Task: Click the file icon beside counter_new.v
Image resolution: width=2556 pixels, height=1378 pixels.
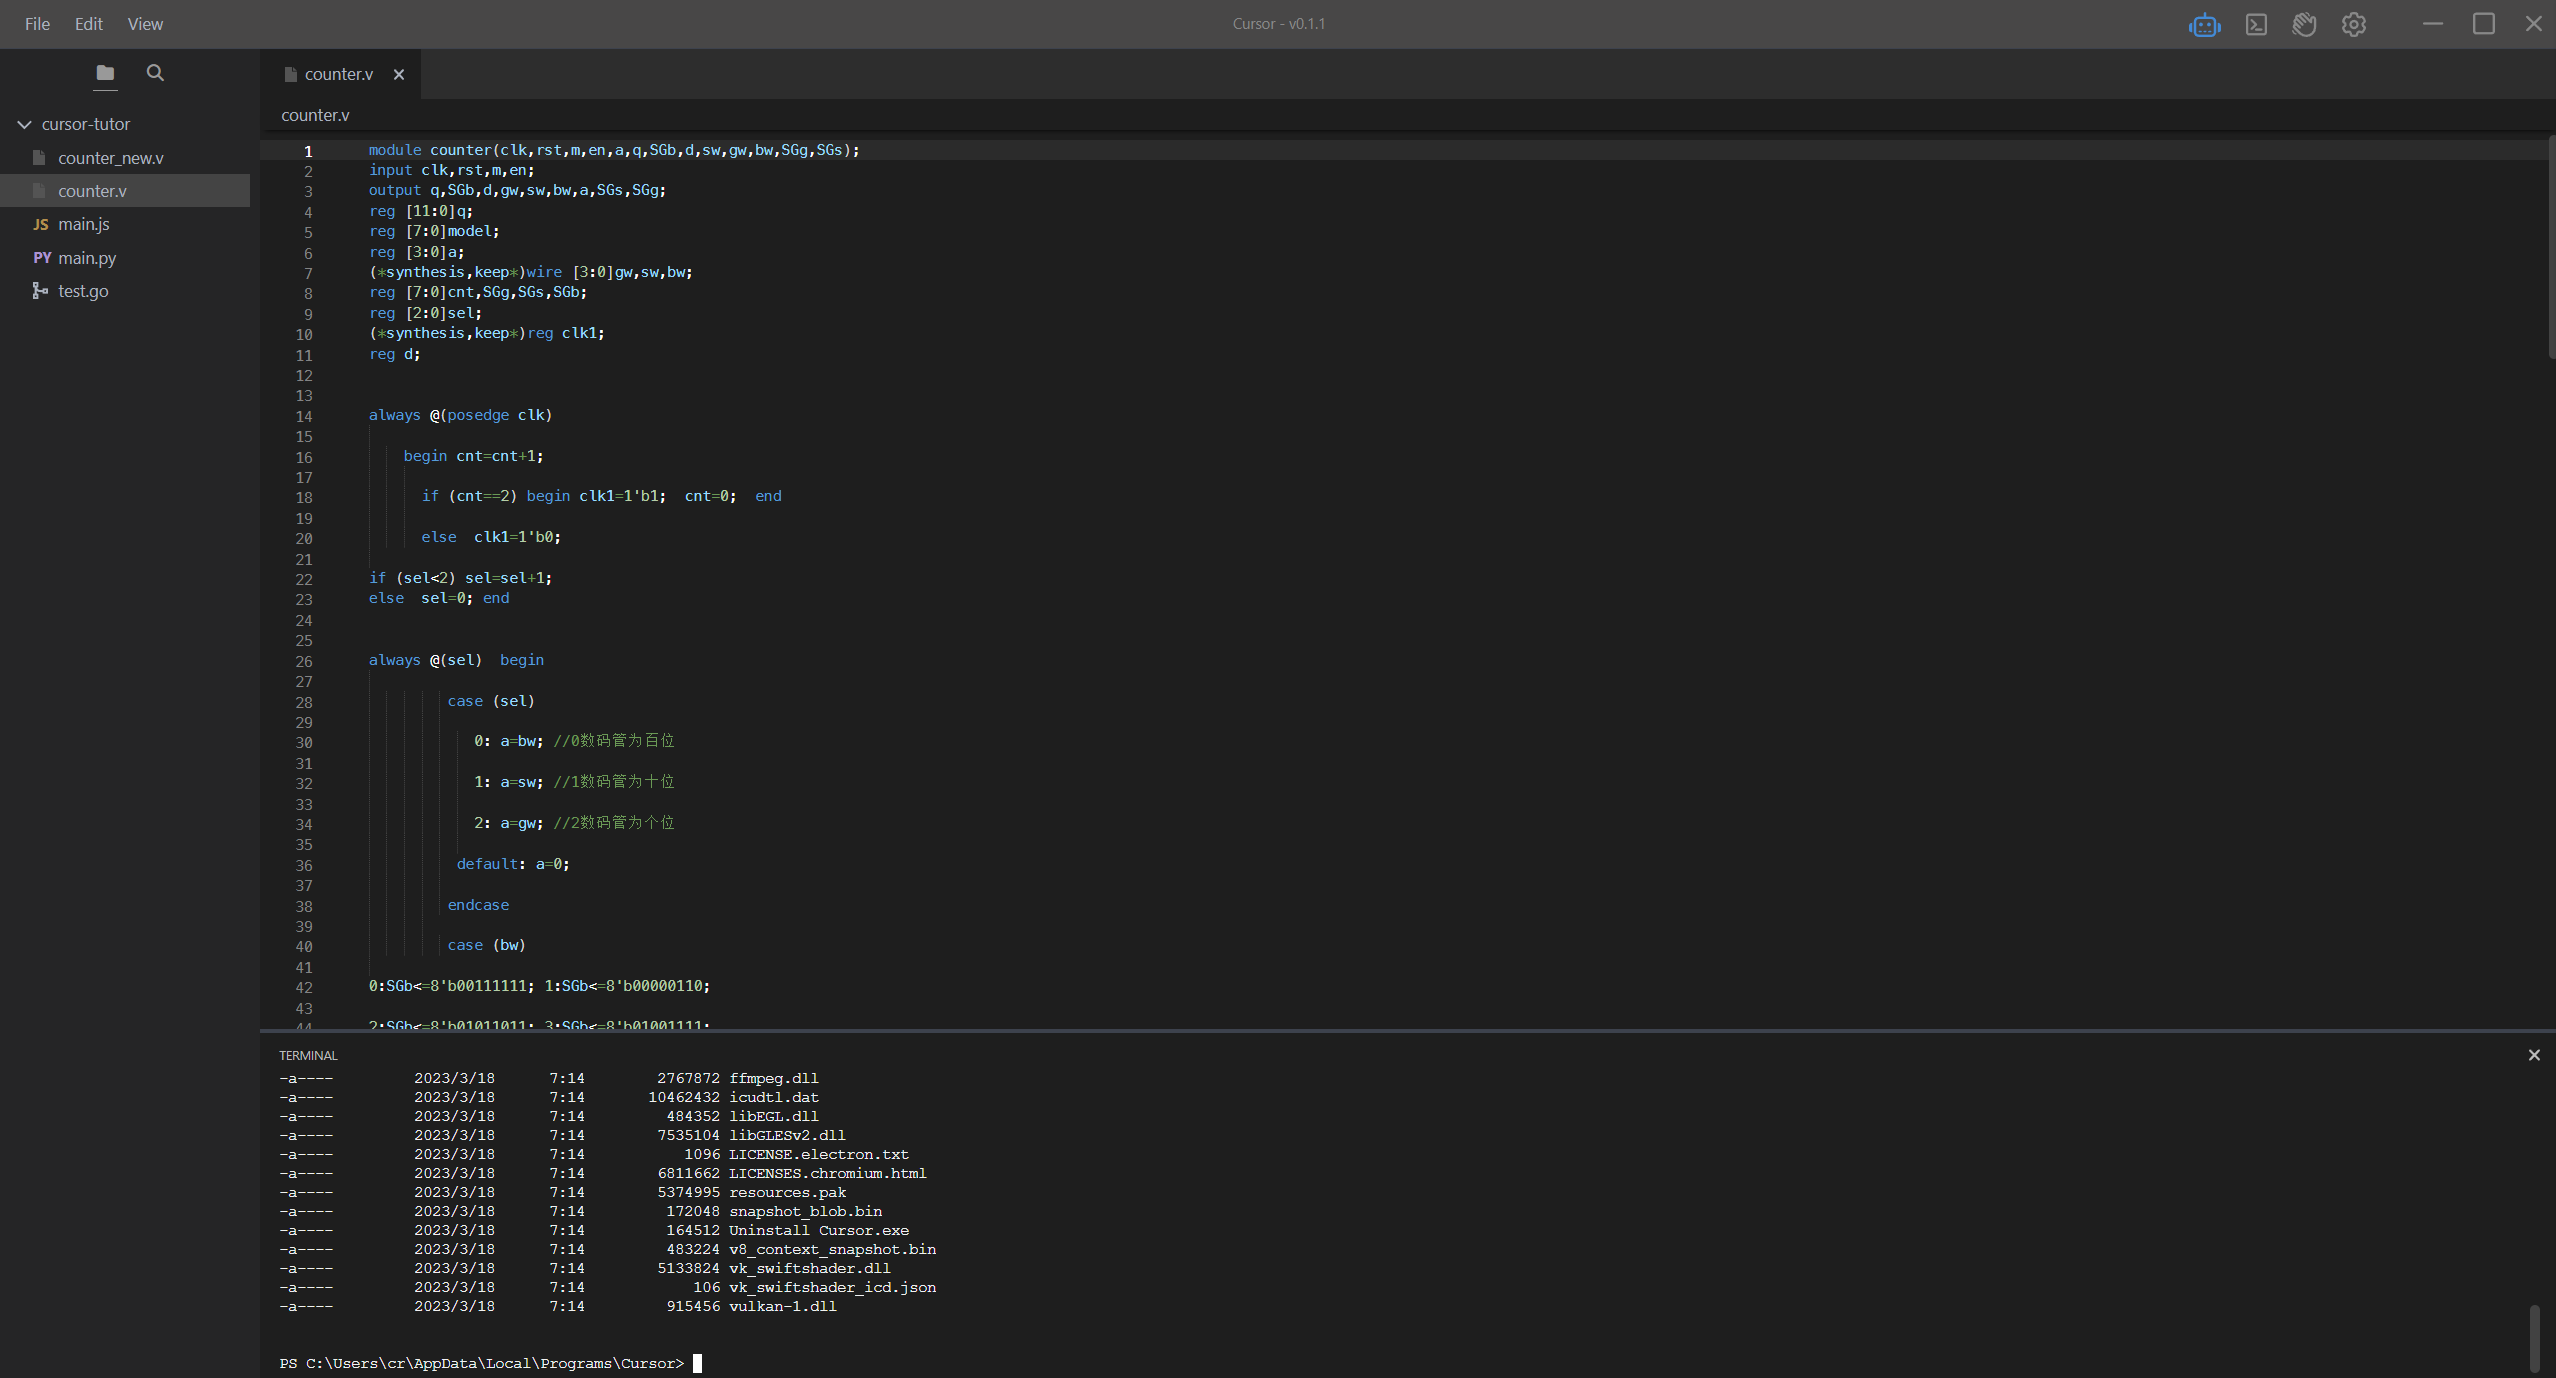Action: tap(39, 158)
